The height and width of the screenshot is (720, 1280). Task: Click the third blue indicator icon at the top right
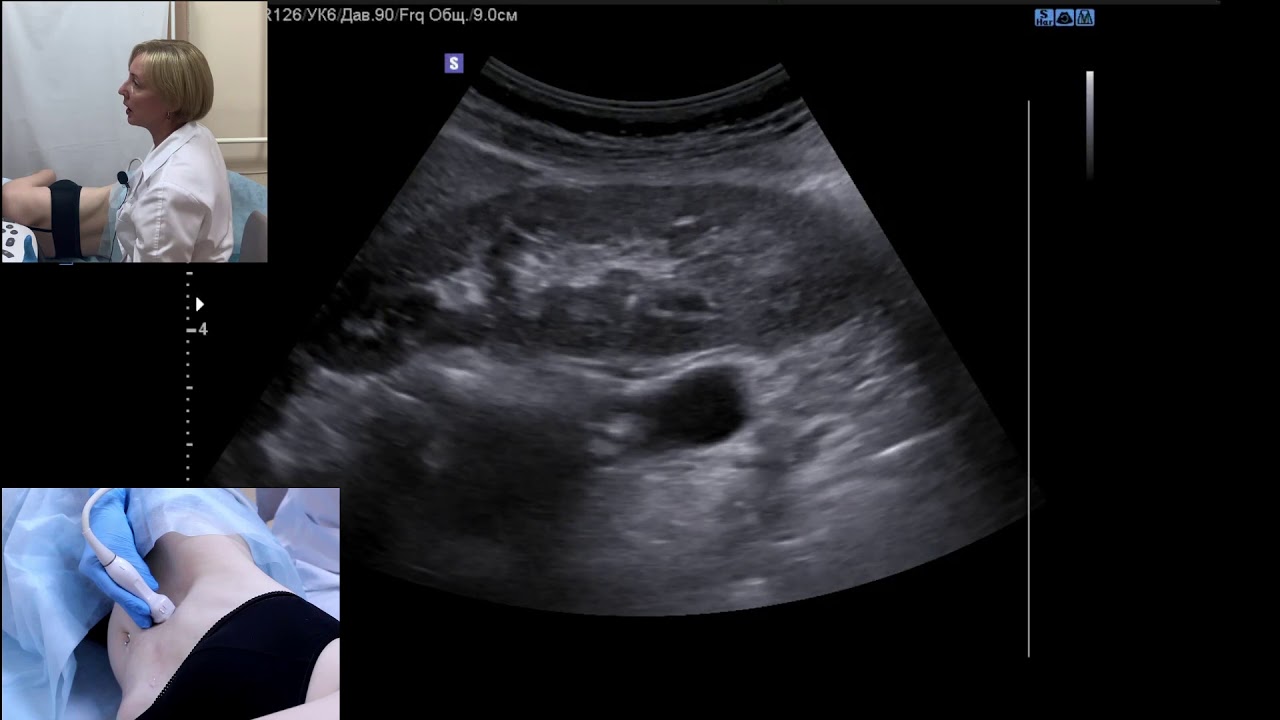(1085, 17)
